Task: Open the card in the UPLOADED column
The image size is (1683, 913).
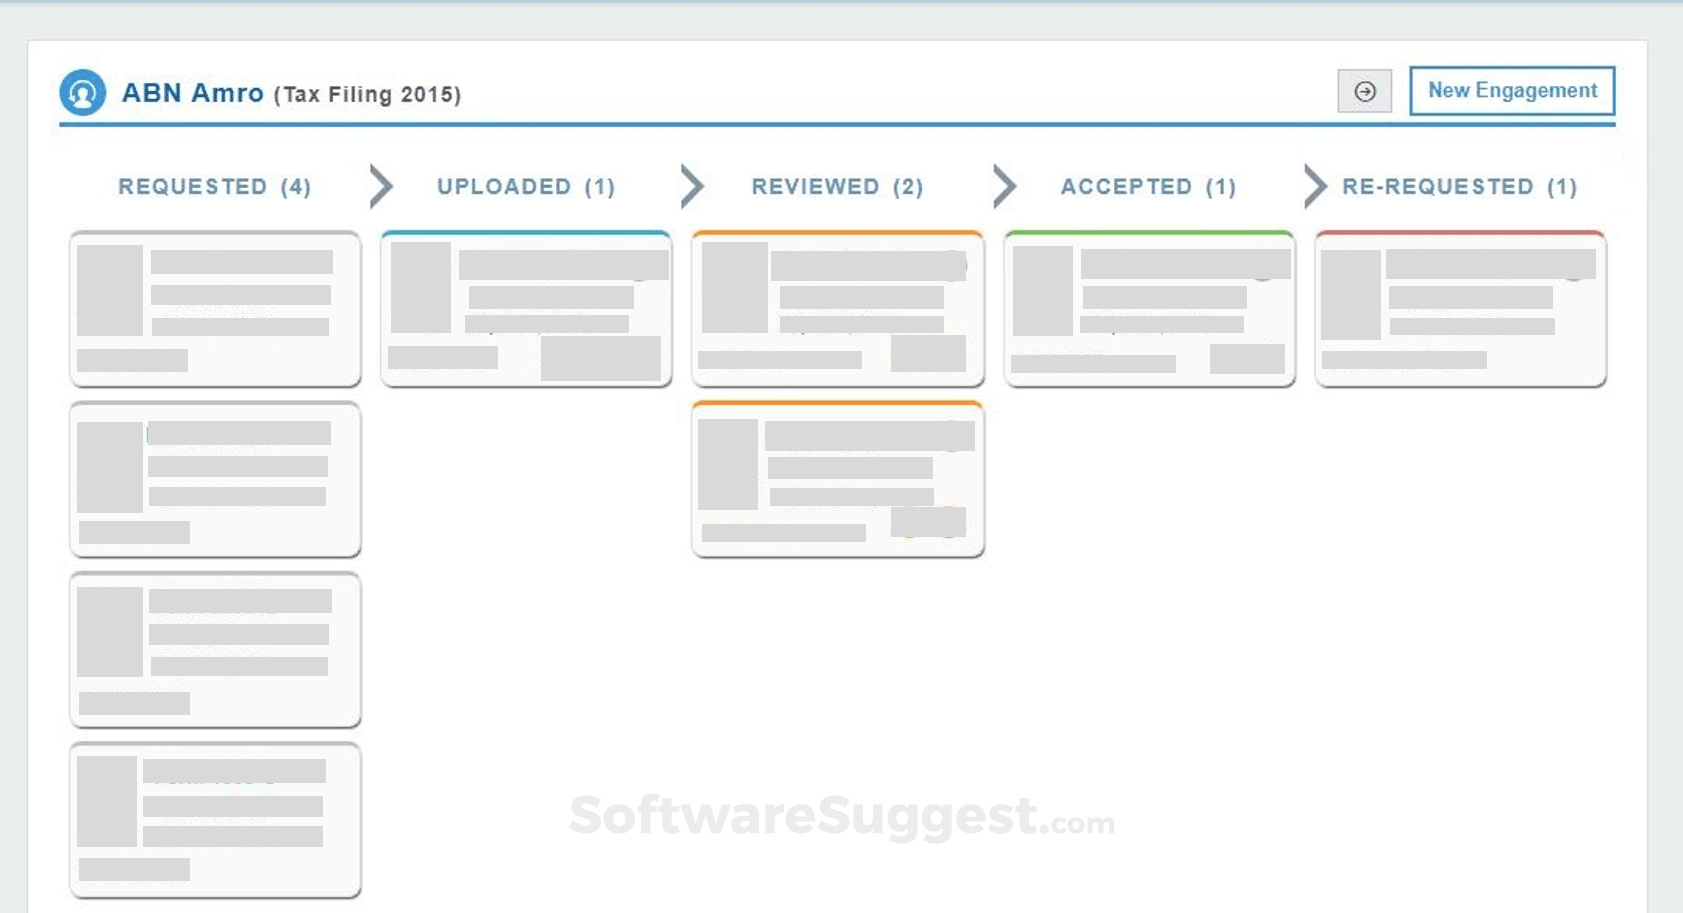Action: click(524, 307)
